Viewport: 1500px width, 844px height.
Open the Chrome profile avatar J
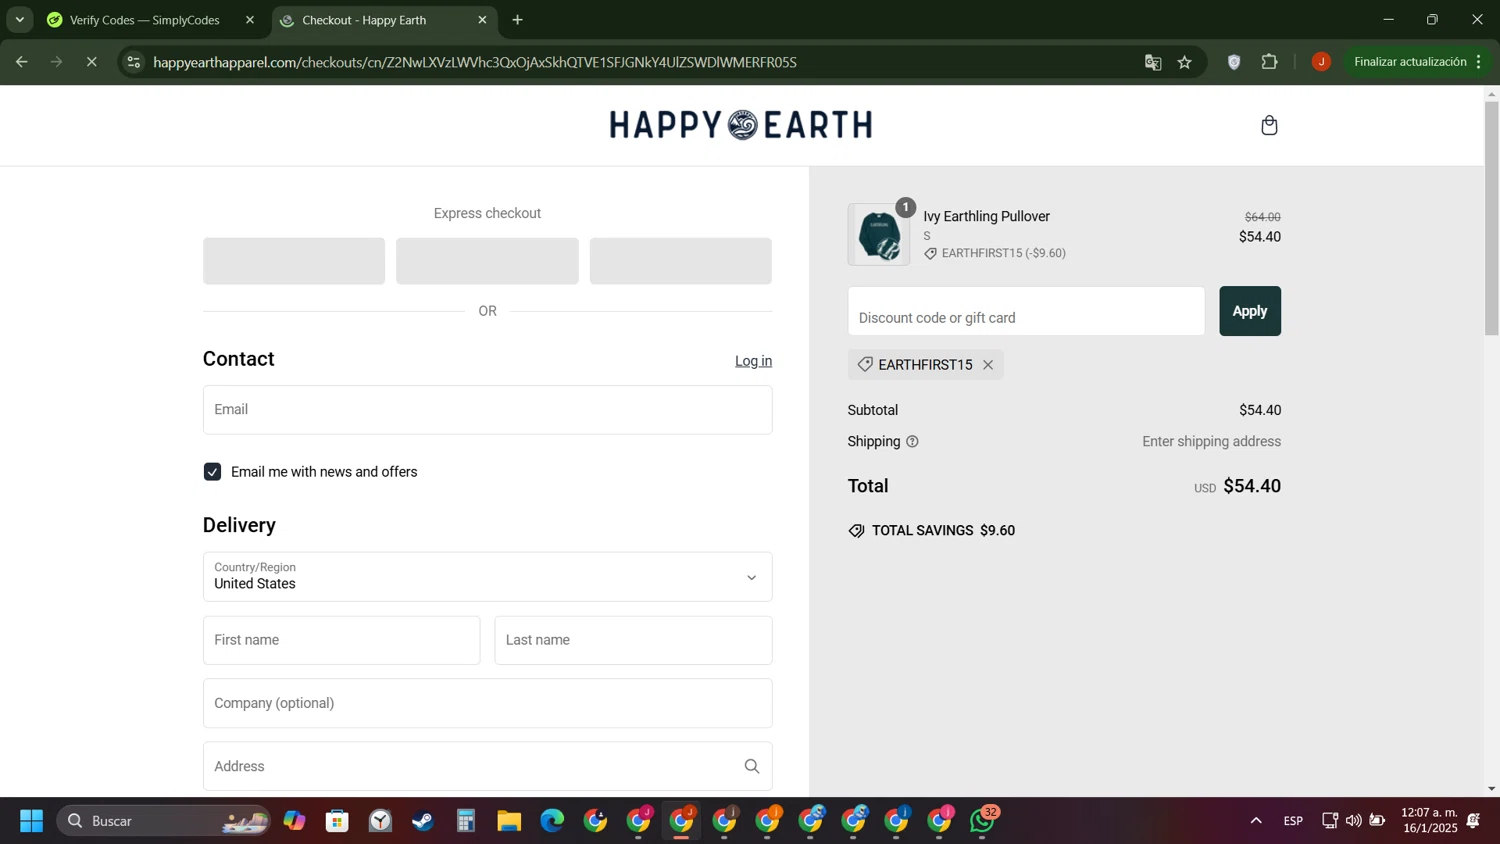click(1321, 62)
